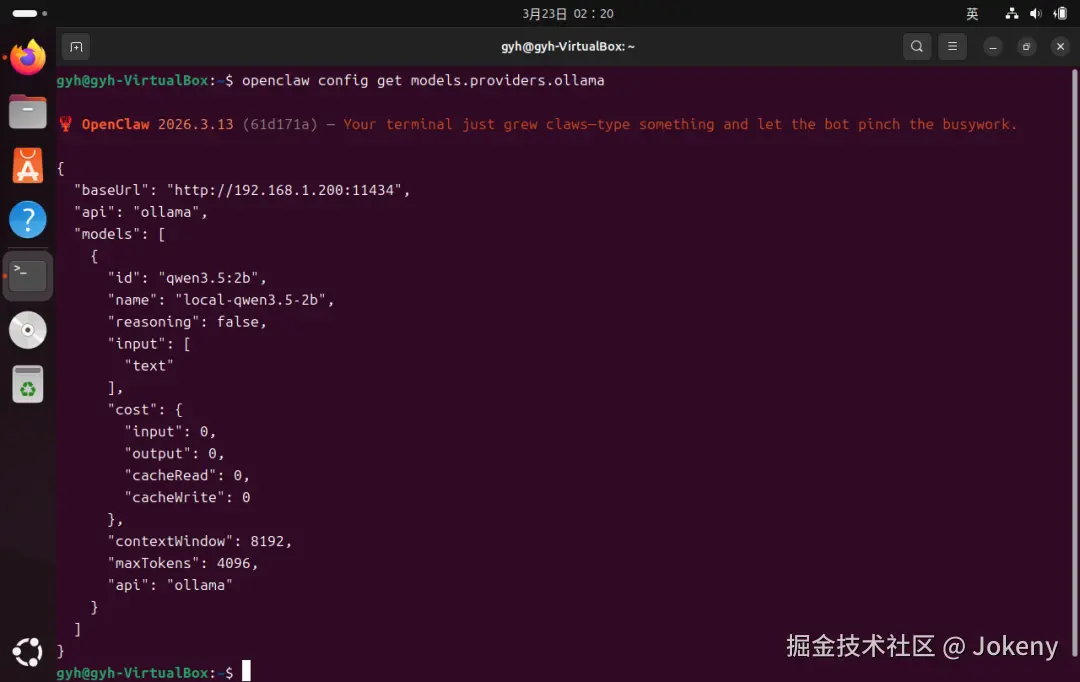The image size is (1080, 682).
Task: Close the terminal window
Action: tap(1060, 47)
